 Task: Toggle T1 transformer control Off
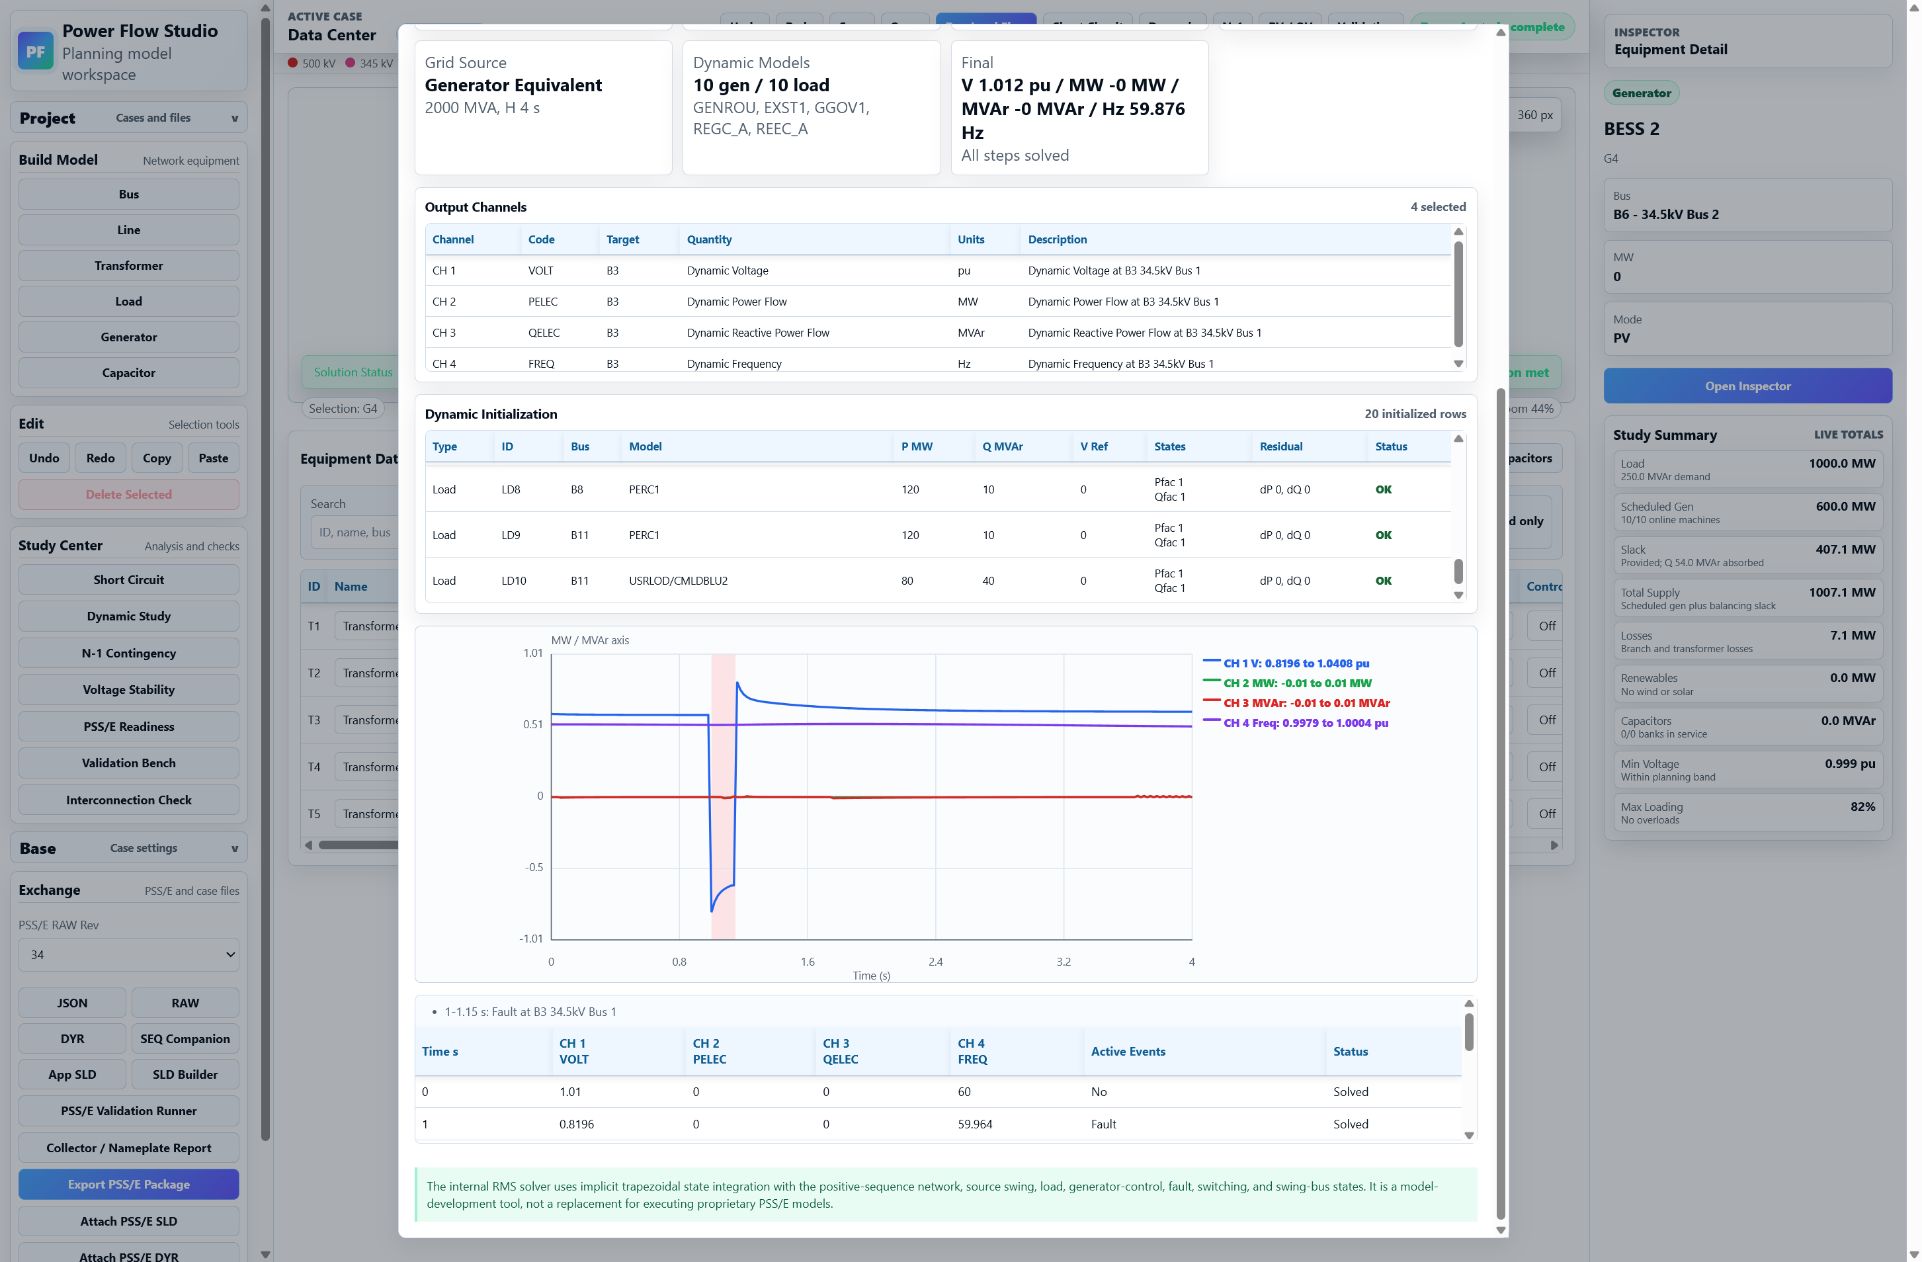(x=1547, y=626)
